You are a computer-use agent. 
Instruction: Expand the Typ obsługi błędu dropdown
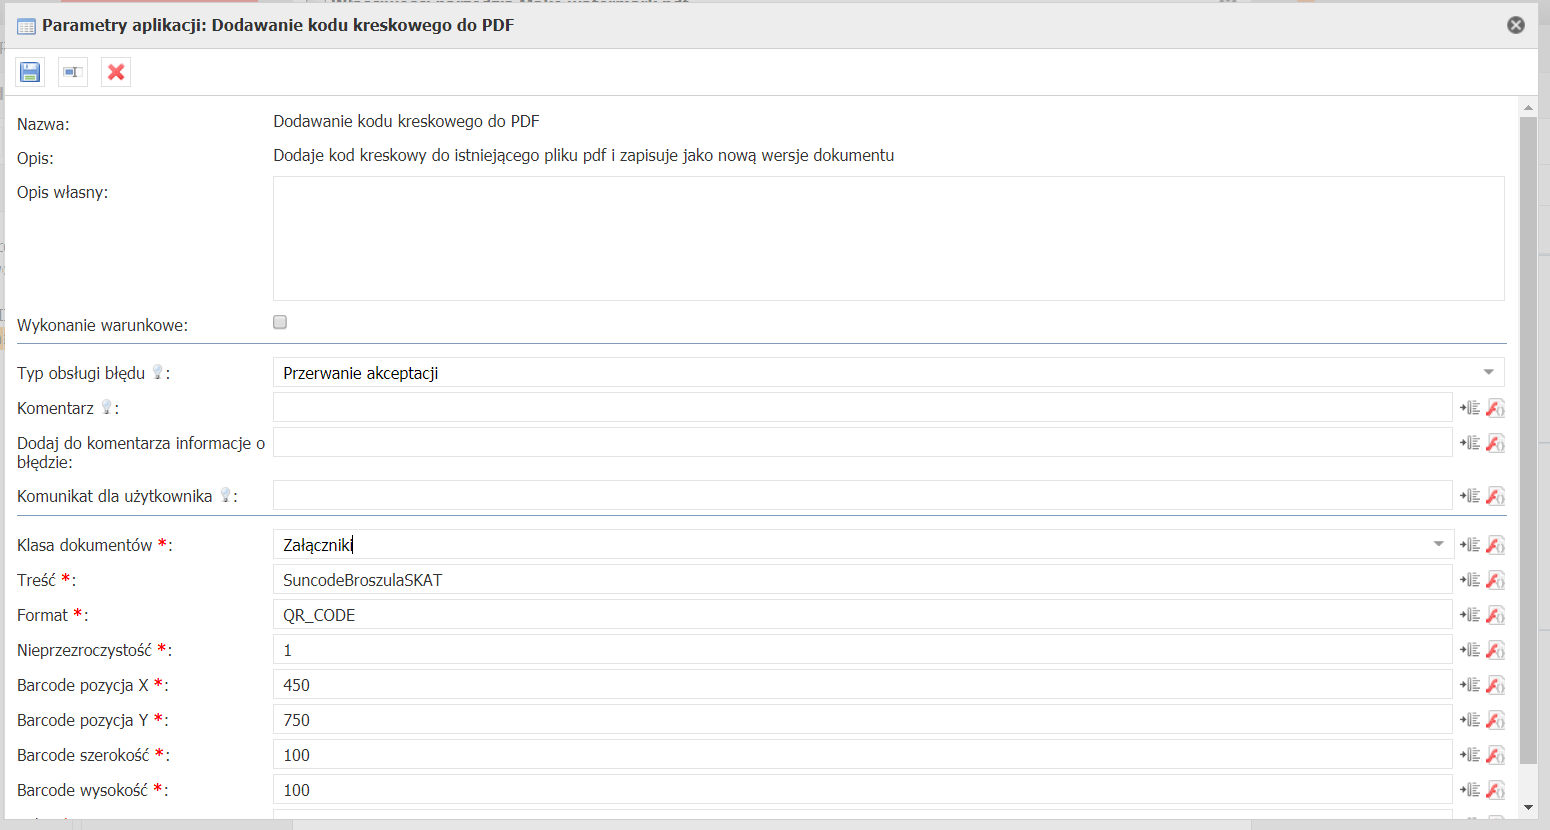[1488, 372]
